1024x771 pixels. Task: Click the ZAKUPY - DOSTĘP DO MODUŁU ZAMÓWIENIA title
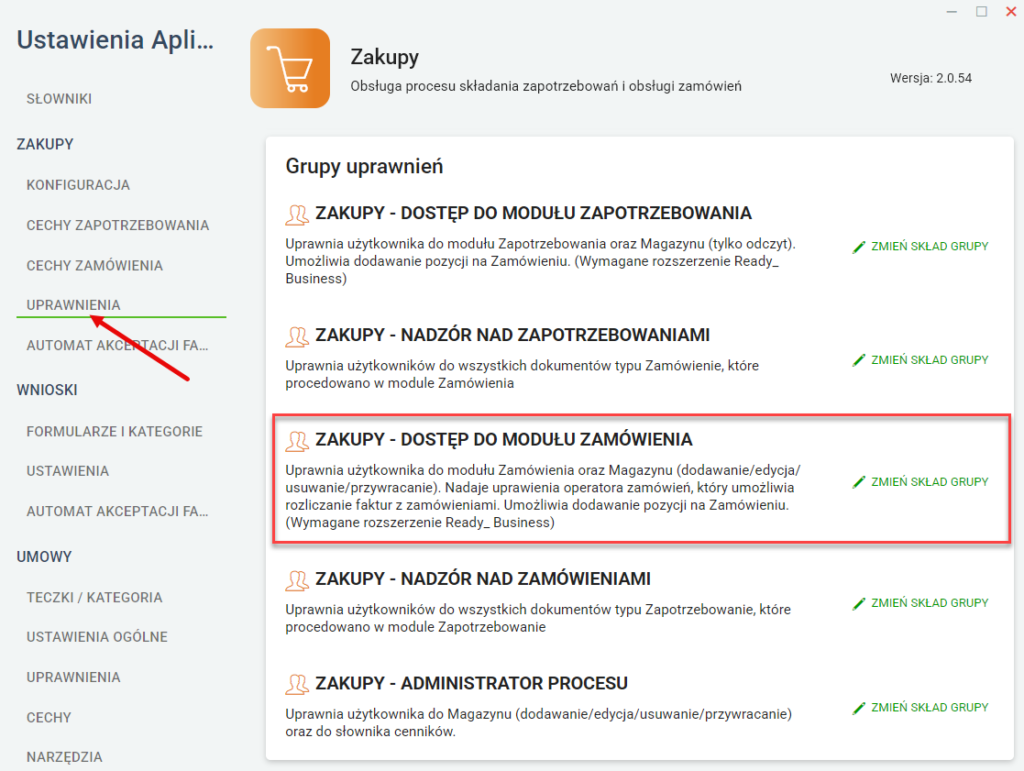tap(504, 439)
